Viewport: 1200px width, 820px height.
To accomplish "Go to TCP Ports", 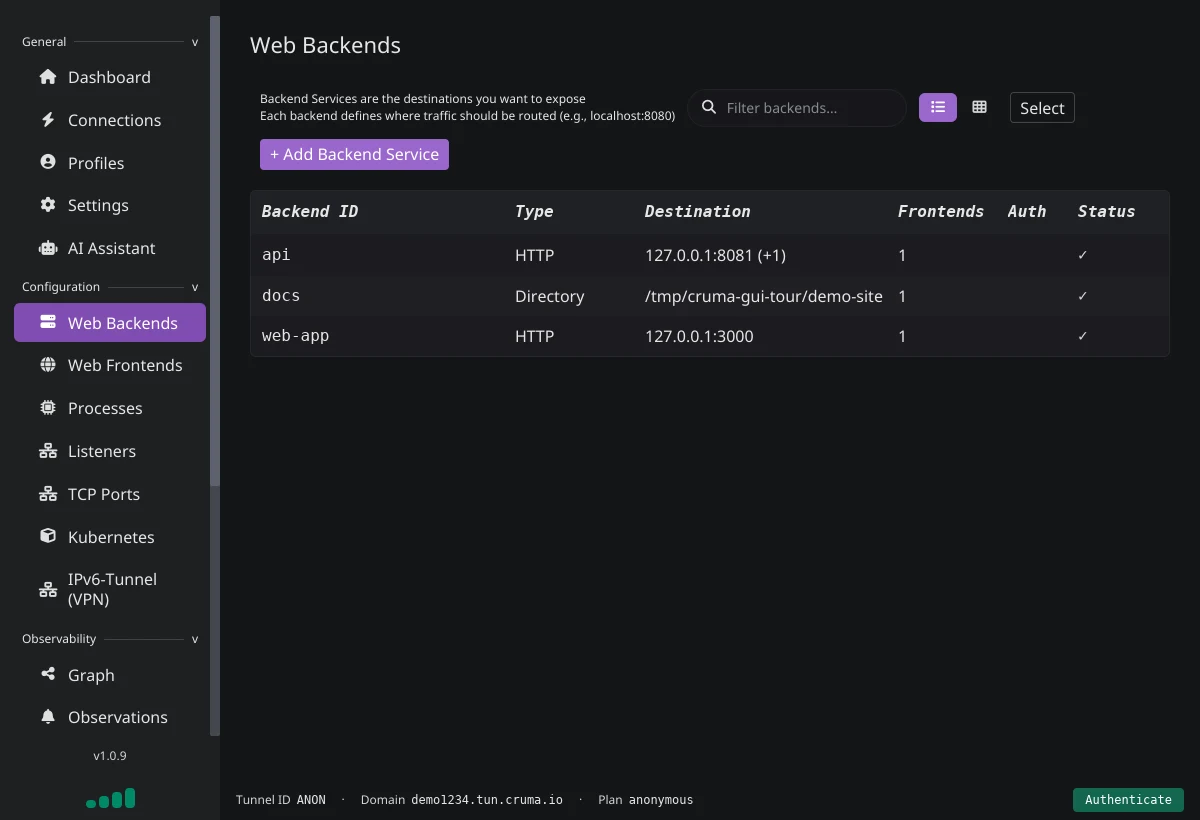I will click(110, 494).
